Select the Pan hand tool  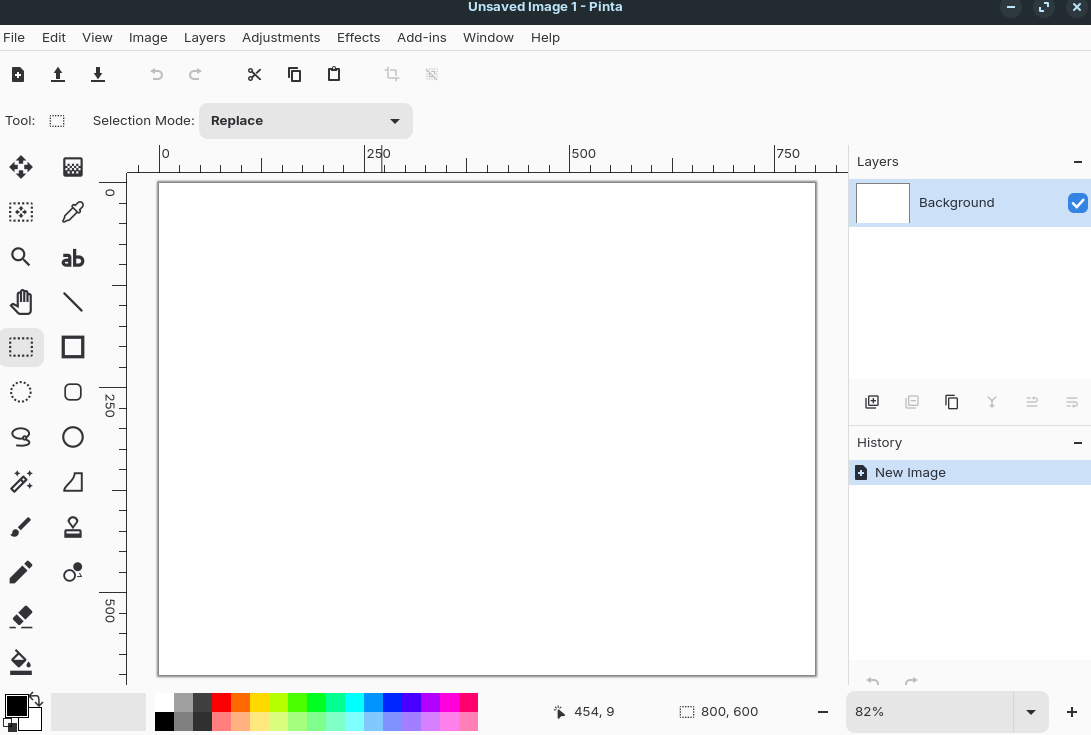coord(21,302)
